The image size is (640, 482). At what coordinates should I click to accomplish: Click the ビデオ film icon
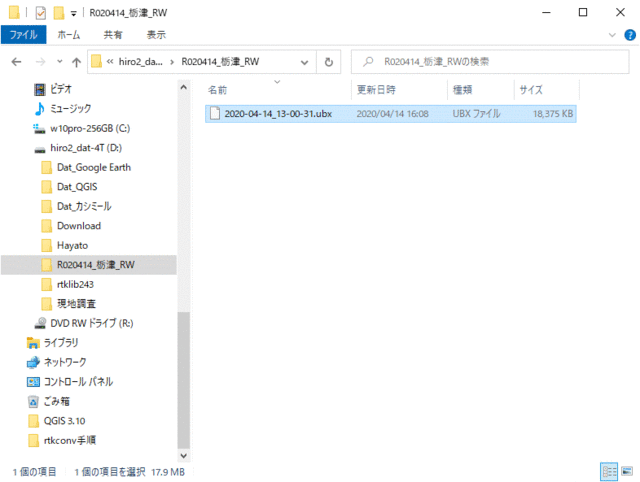pyautogui.click(x=40, y=89)
